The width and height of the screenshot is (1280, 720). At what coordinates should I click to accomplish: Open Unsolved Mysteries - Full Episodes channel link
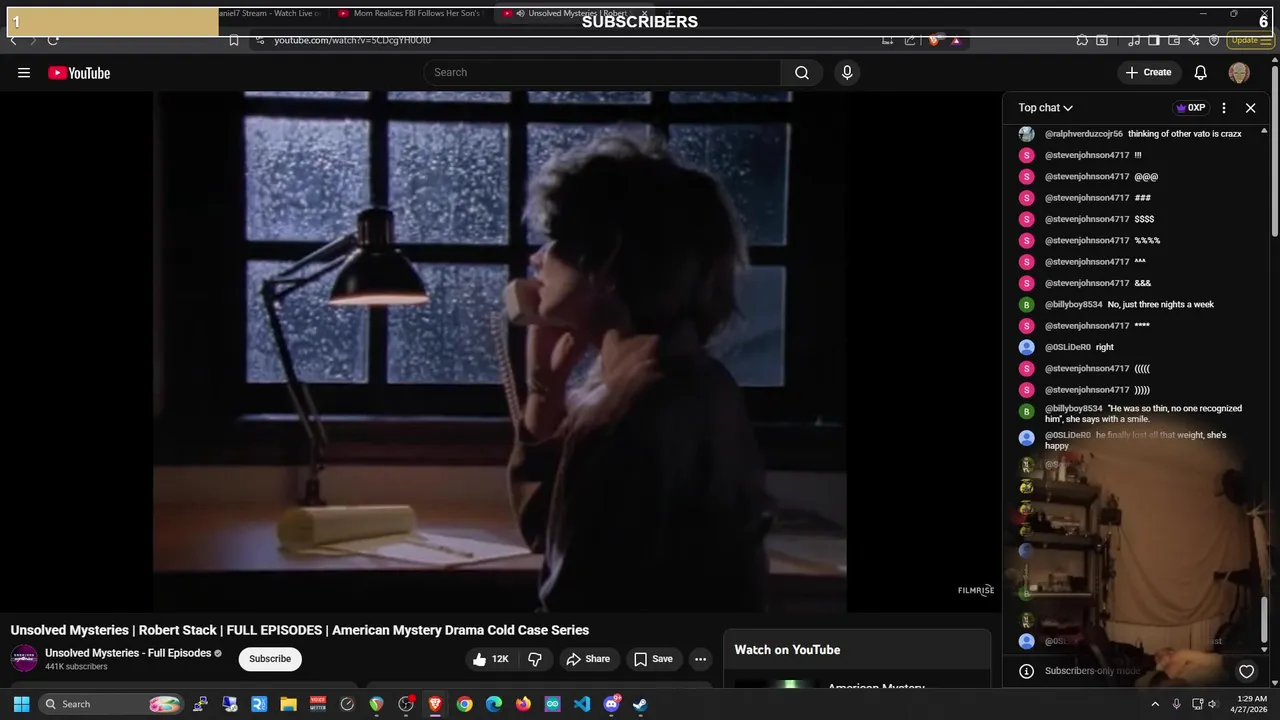tap(128, 653)
